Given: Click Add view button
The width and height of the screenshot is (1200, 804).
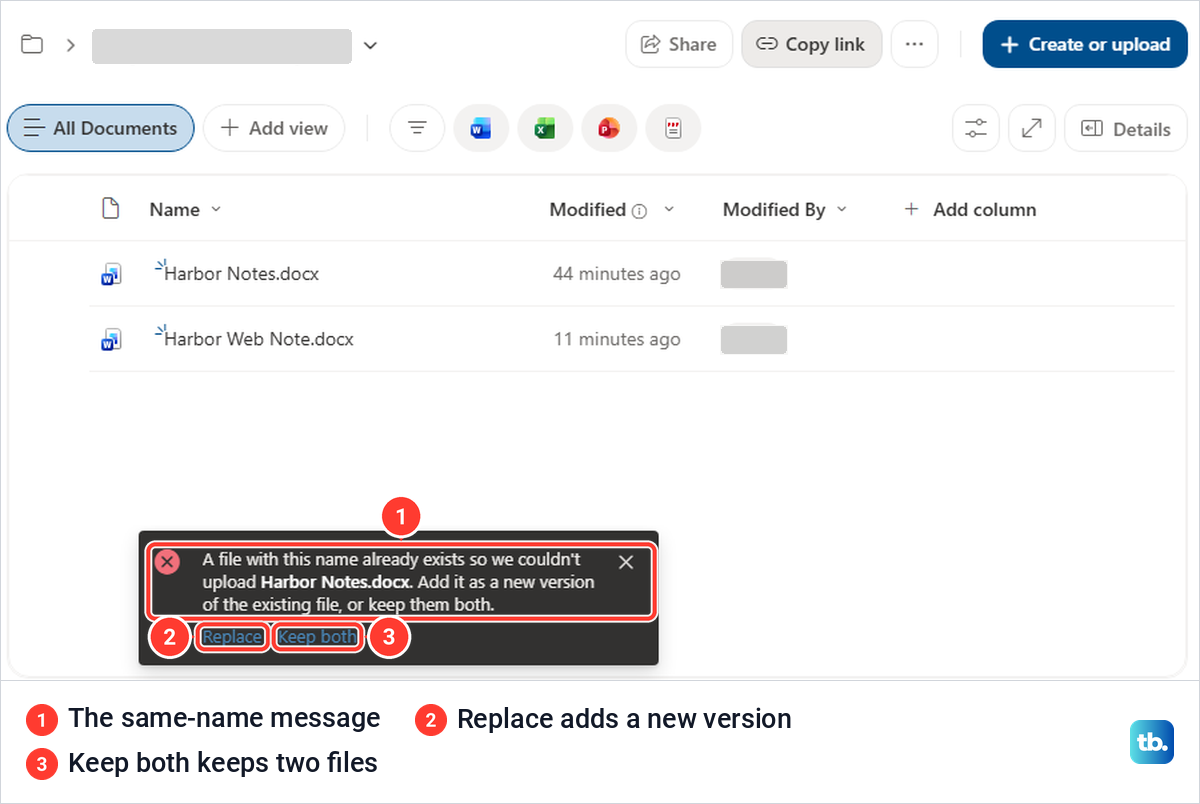Looking at the screenshot, I should [x=274, y=128].
